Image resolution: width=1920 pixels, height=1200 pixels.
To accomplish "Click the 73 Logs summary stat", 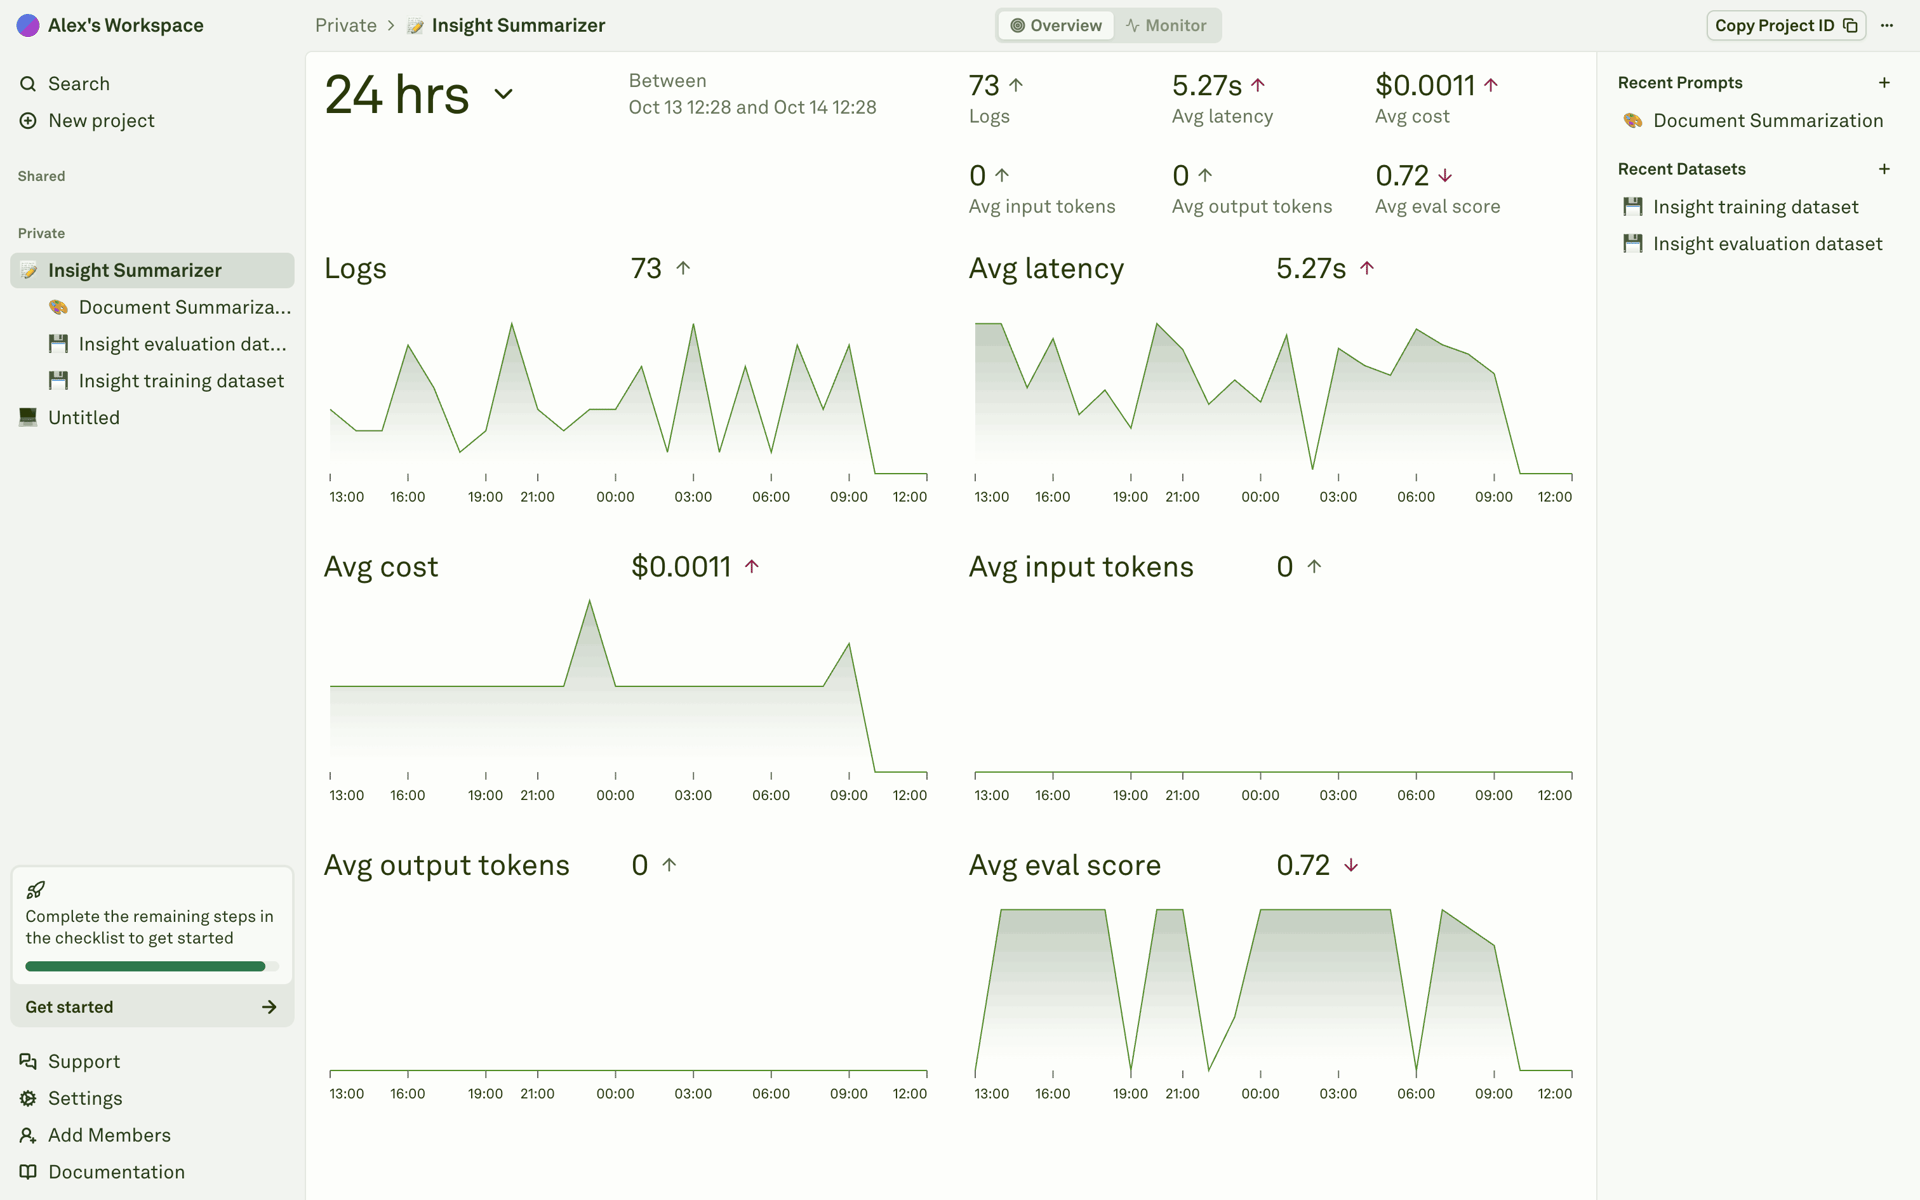I will point(997,99).
